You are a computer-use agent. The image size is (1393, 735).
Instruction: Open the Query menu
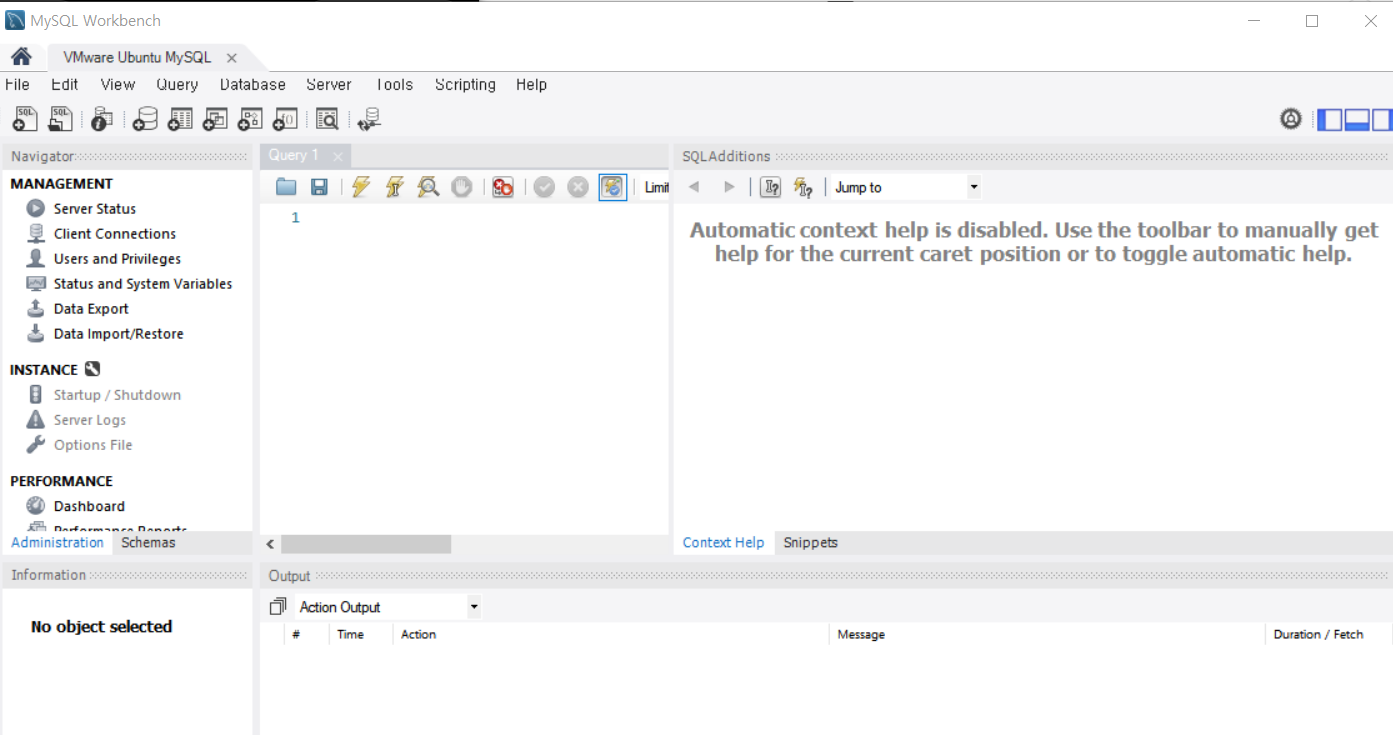click(x=177, y=84)
